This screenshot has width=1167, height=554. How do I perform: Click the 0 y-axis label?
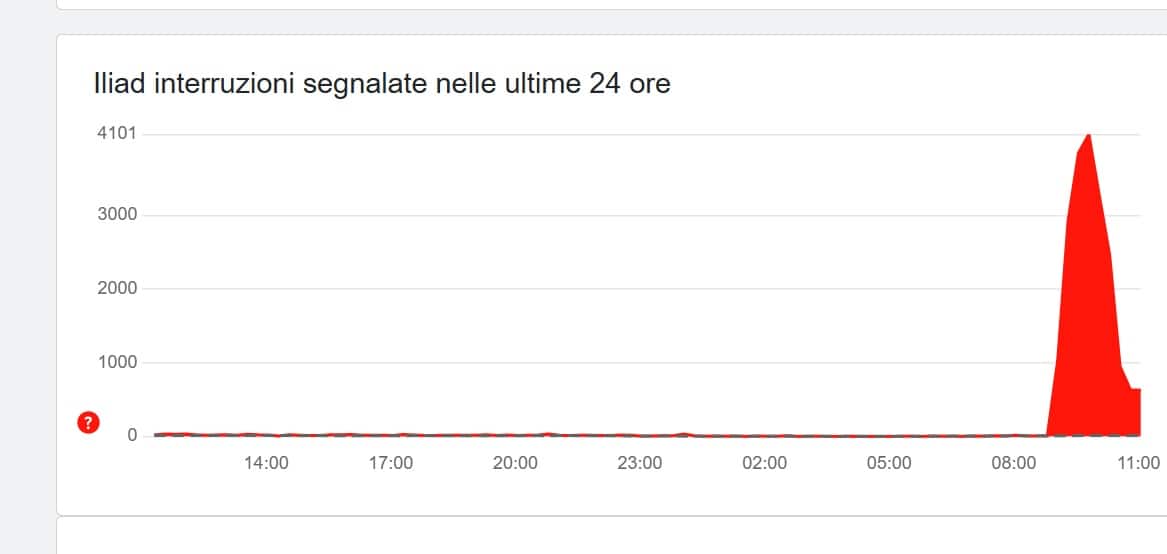click(130, 436)
